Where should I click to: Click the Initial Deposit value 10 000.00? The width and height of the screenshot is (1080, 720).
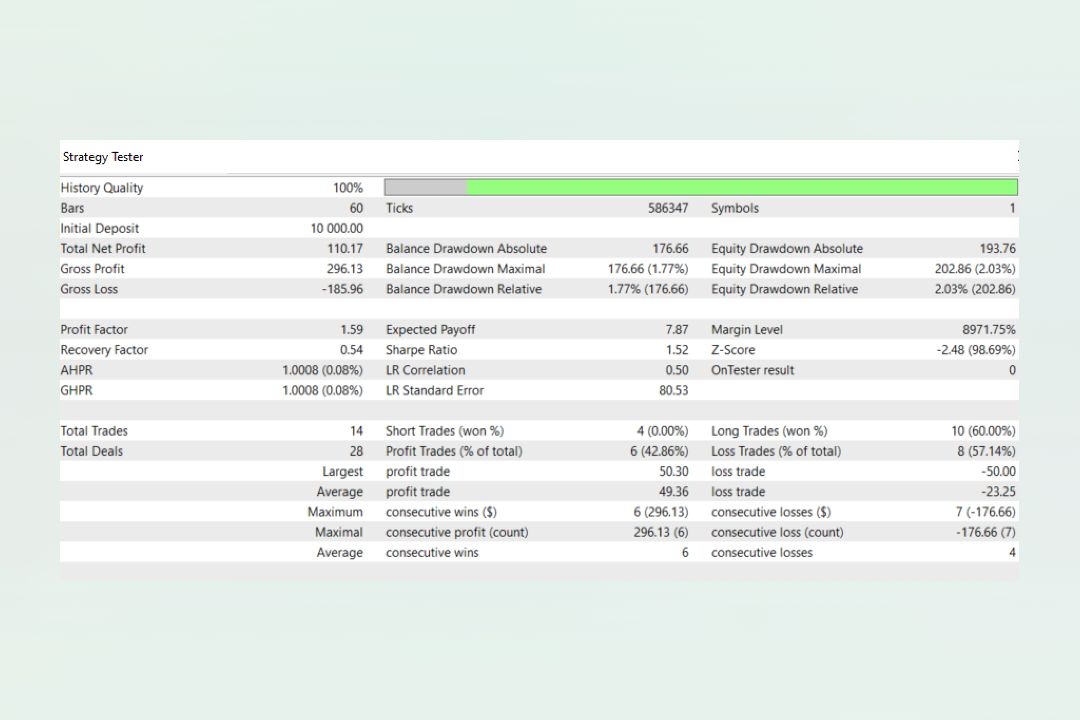point(336,228)
